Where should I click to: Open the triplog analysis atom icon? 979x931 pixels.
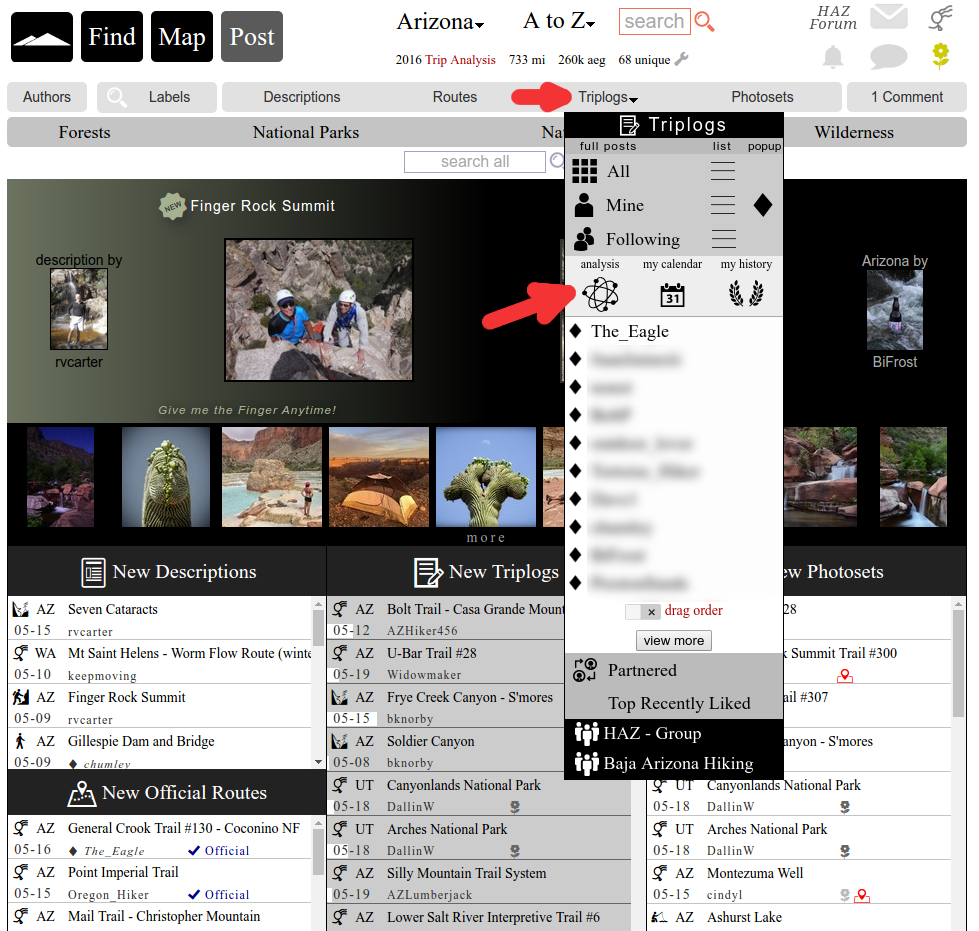(x=600, y=294)
